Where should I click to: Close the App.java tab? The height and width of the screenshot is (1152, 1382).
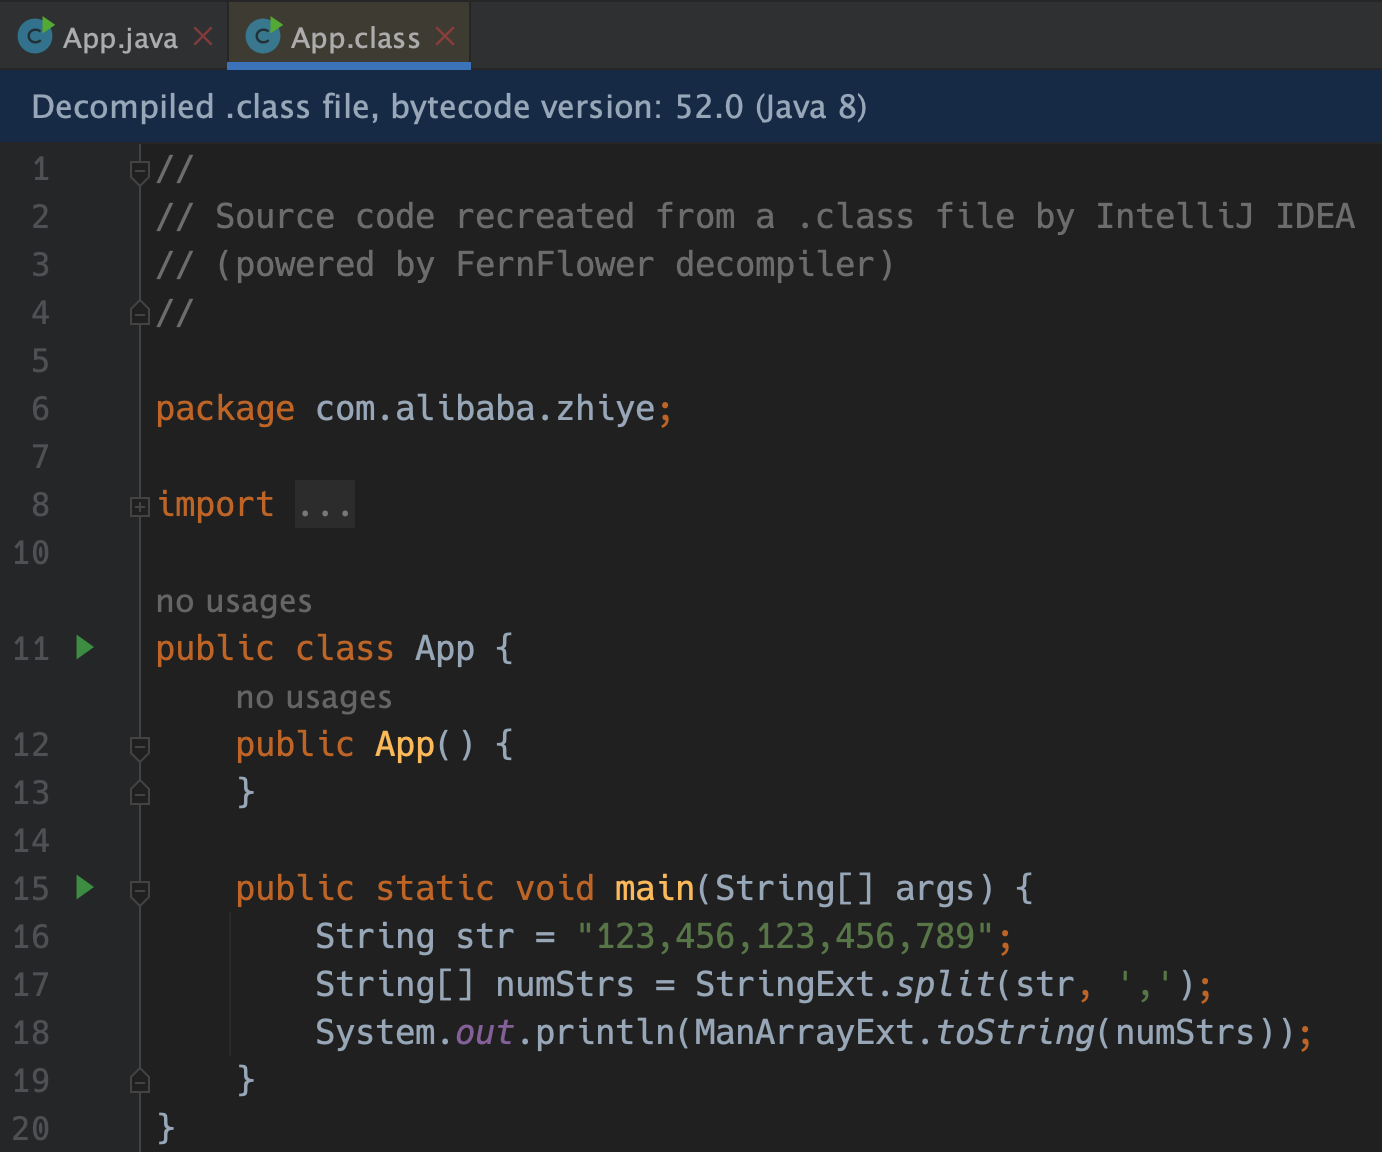click(x=203, y=37)
